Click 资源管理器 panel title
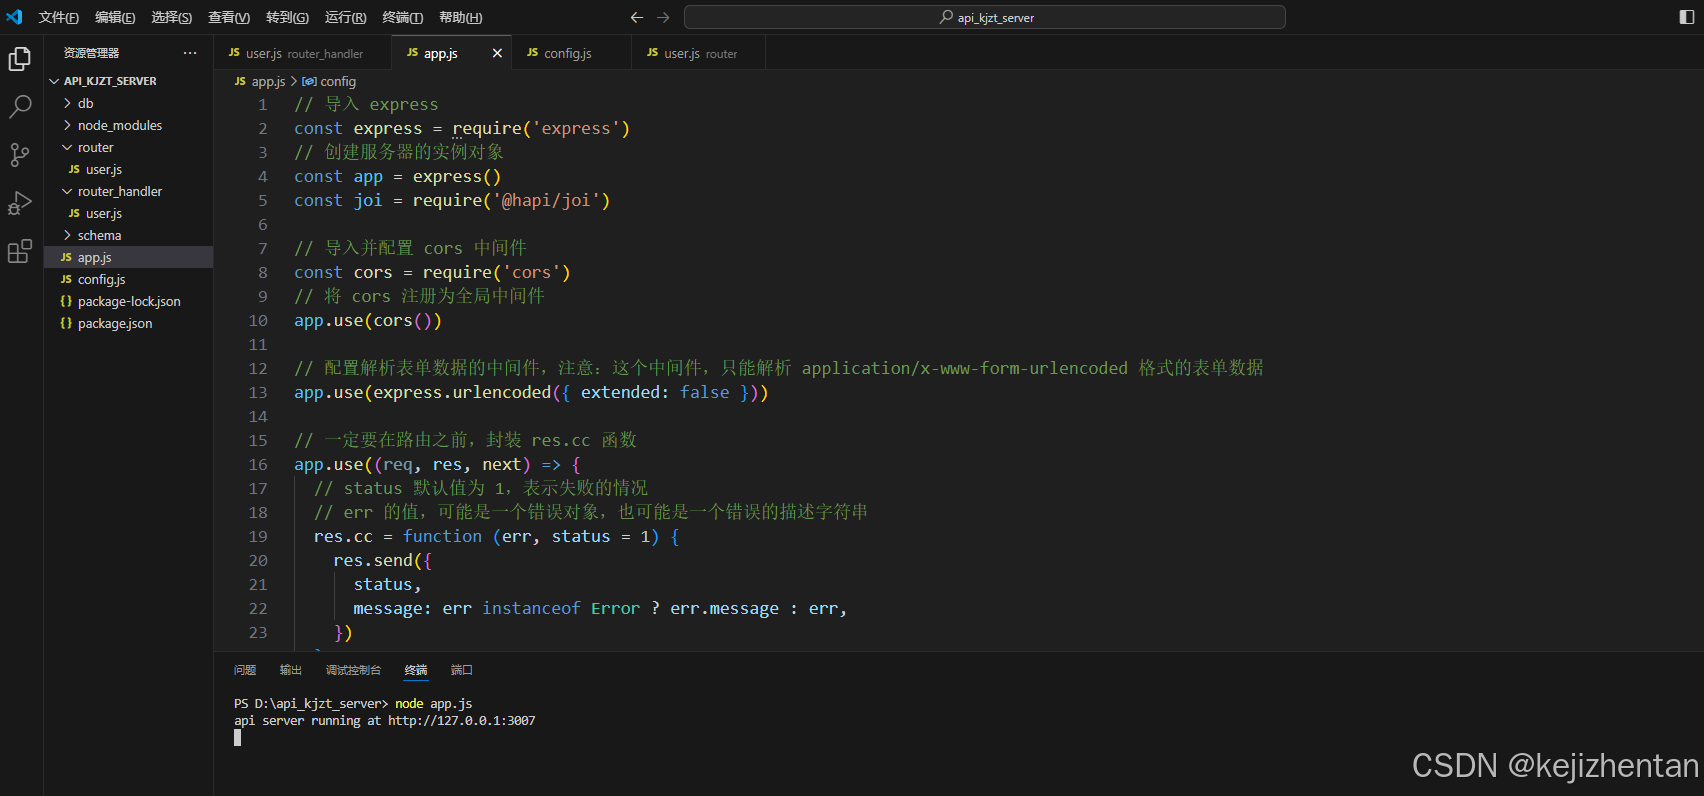 pos(91,53)
